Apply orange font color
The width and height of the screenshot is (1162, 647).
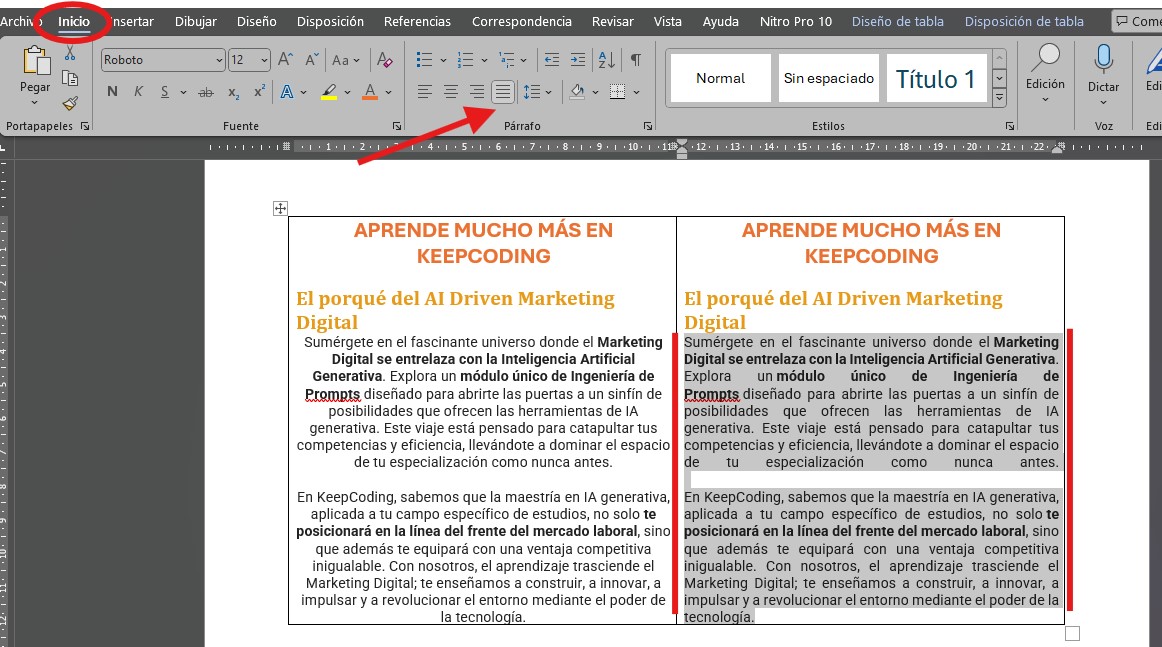pos(370,92)
